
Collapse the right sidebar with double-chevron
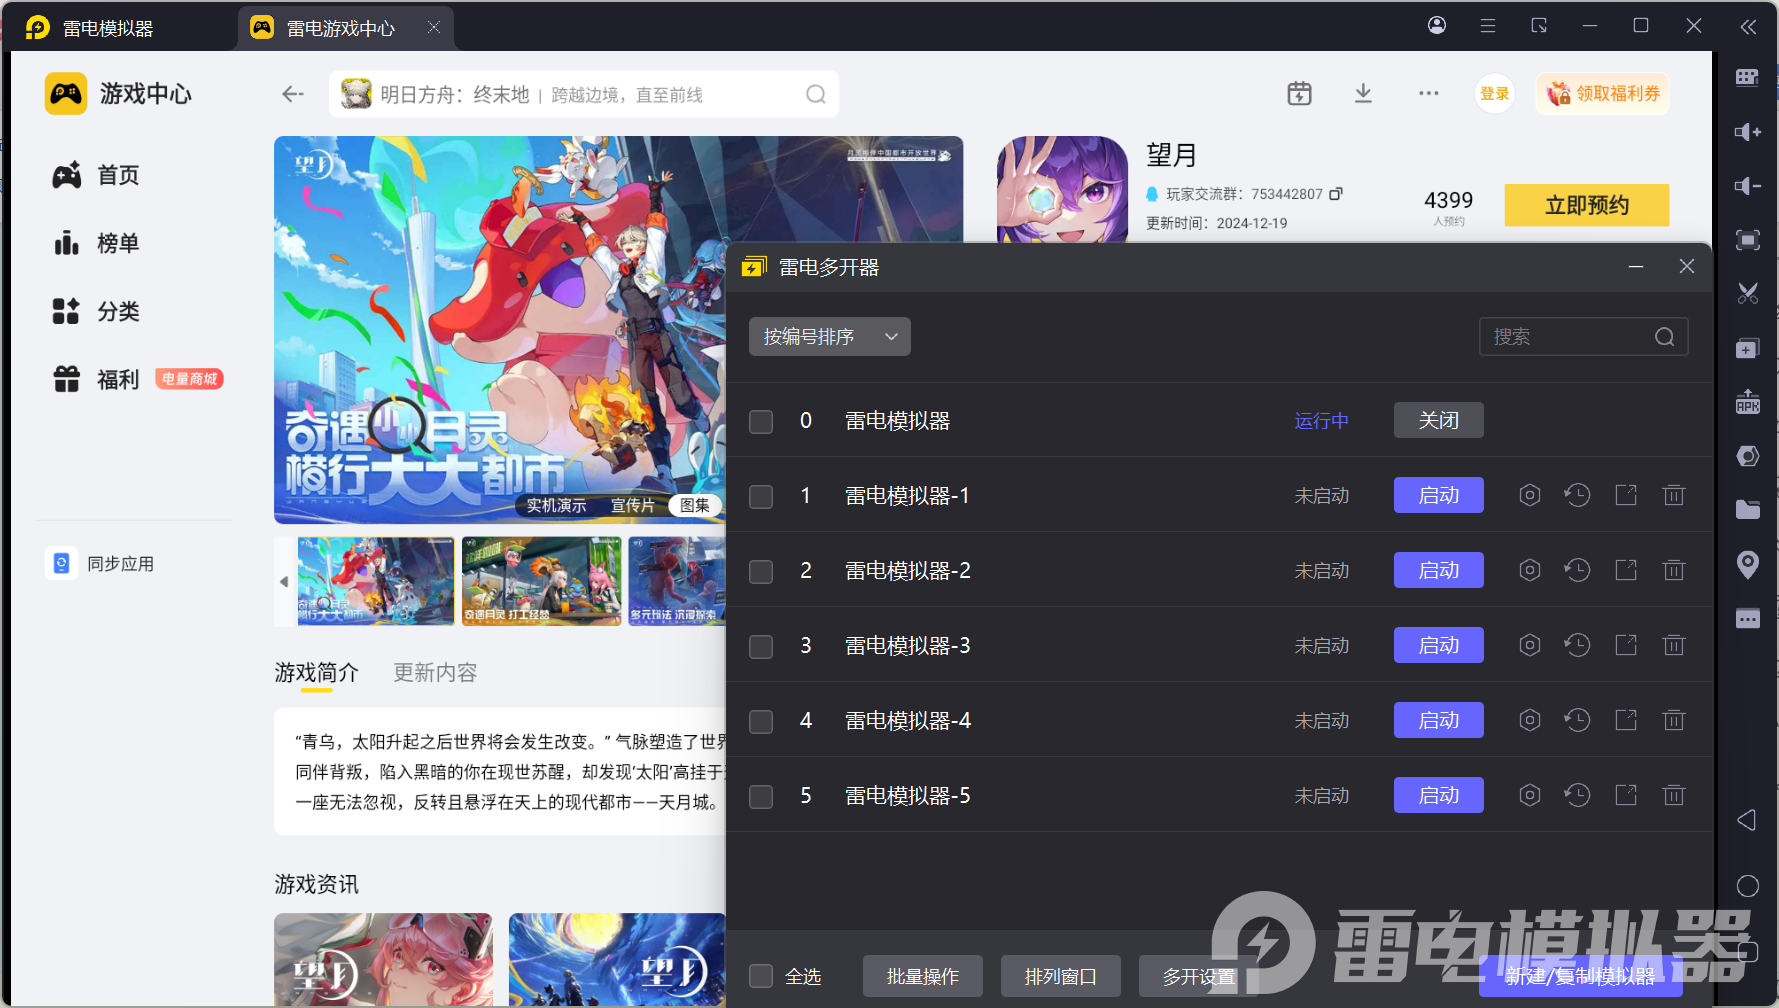(1747, 27)
